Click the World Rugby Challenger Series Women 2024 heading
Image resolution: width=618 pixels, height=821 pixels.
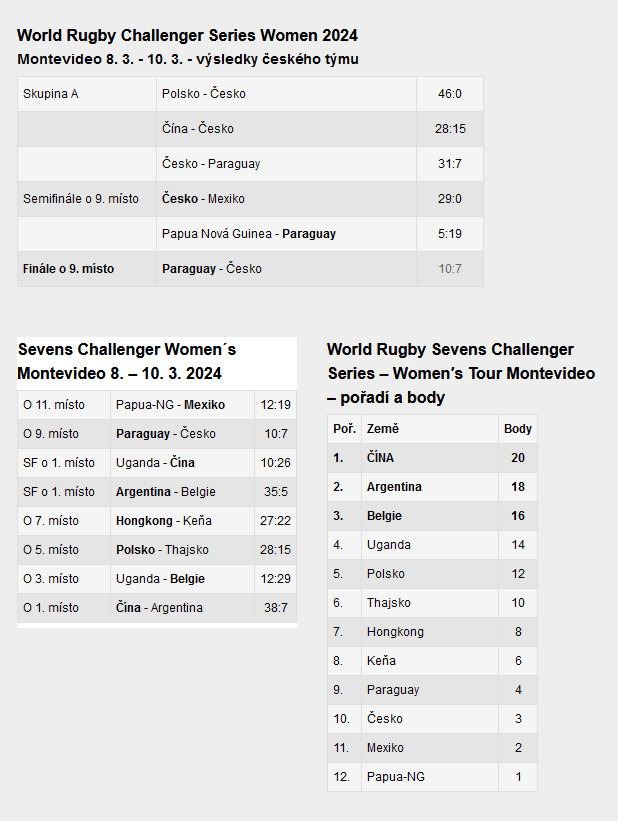tap(187, 36)
